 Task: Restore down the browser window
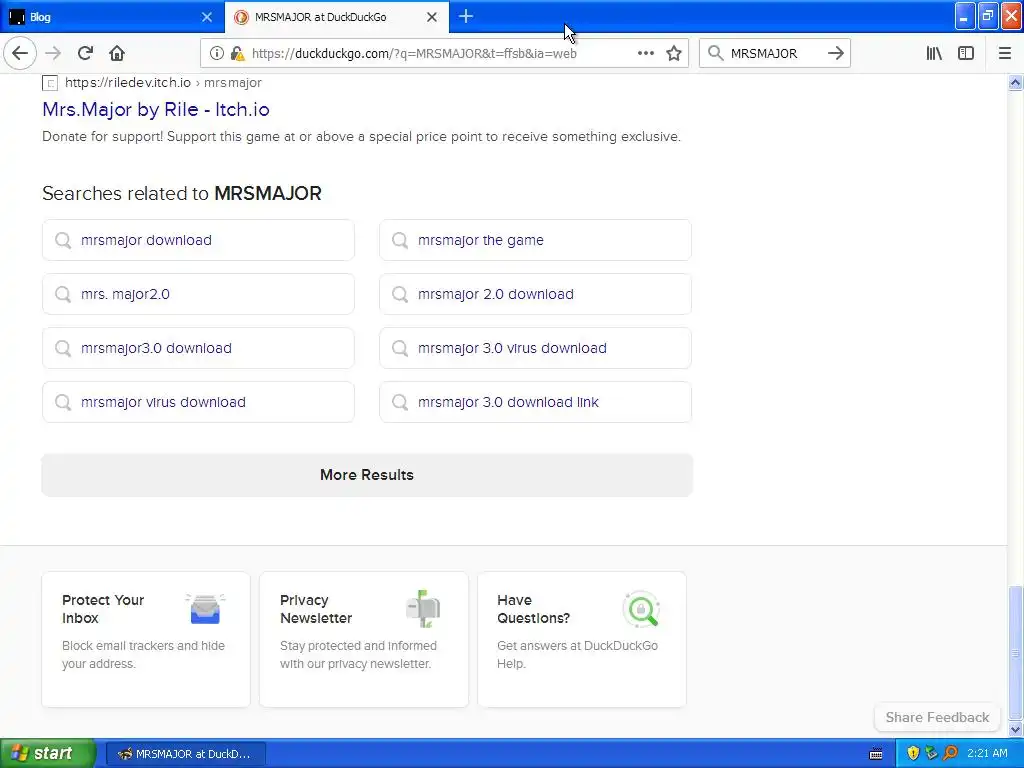coord(988,16)
